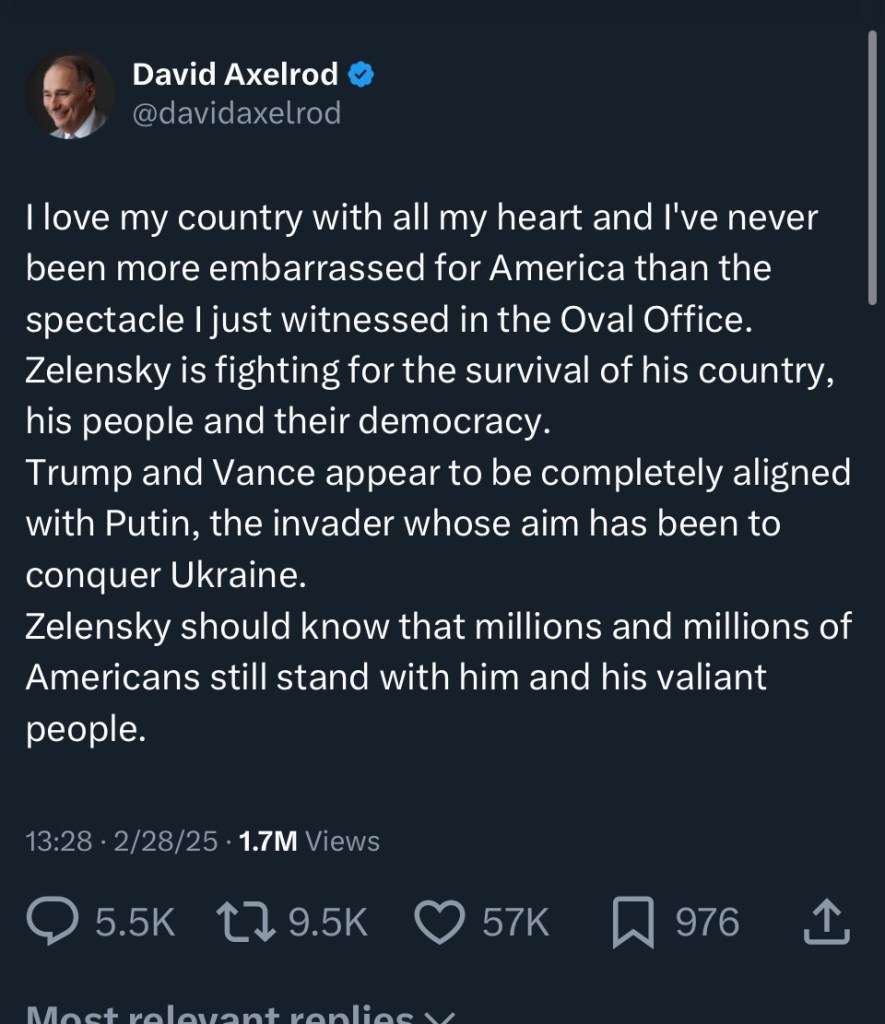Open David Axelrod's profile picture

(x=69, y=96)
